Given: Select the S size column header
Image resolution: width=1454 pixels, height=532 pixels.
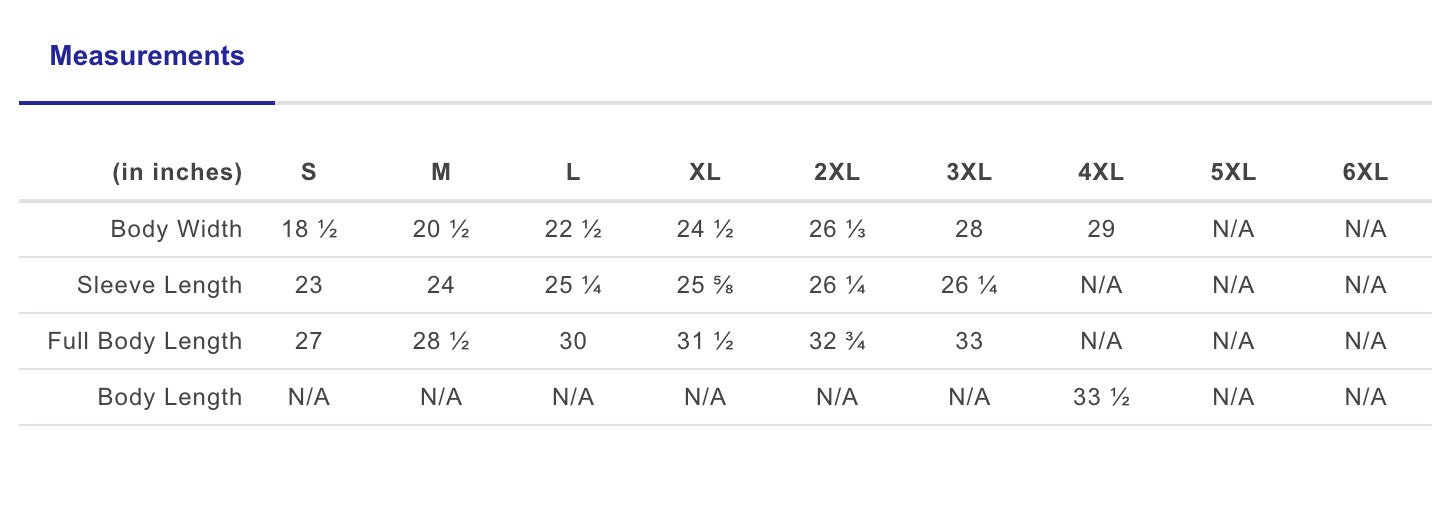Looking at the screenshot, I should (x=309, y=172).
